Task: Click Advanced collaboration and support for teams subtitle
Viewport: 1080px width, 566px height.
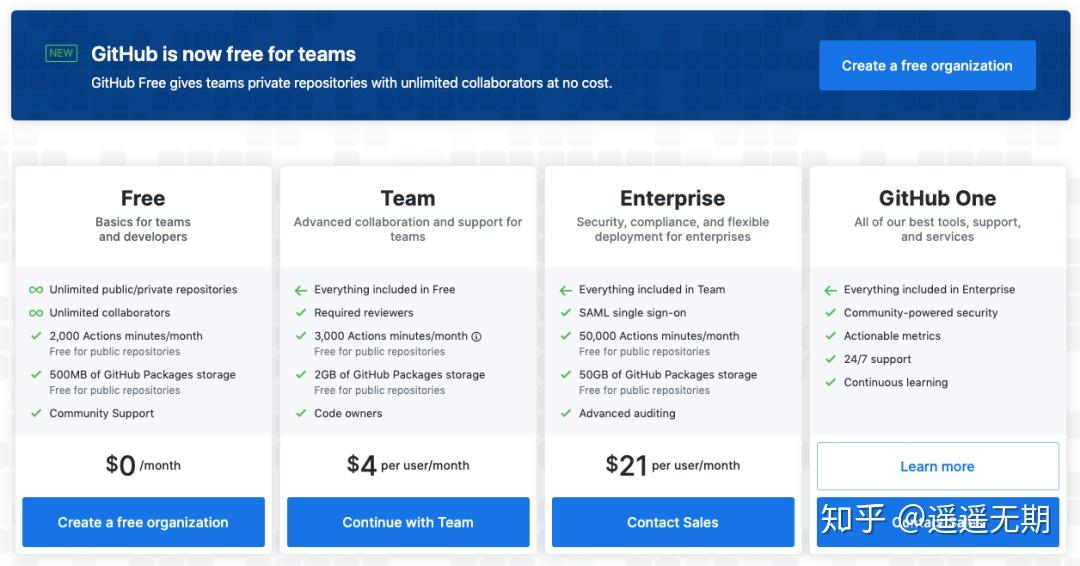Action: tap(408, 229)
